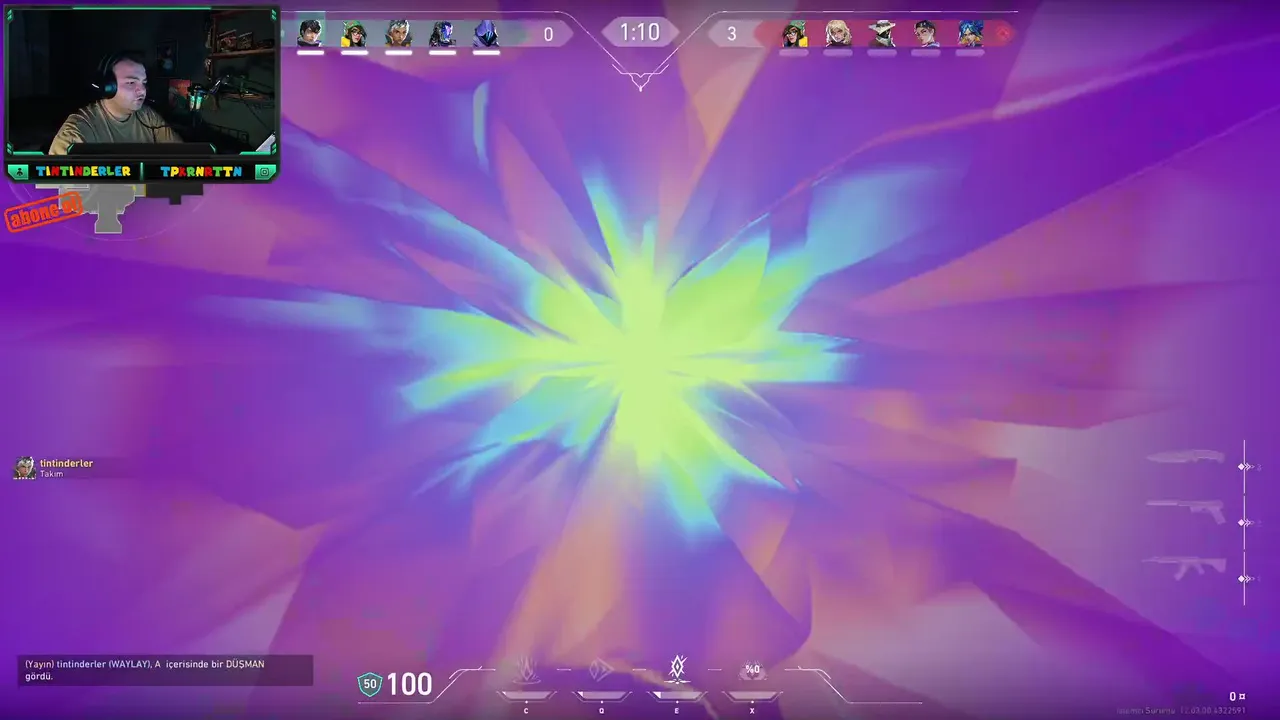Click the streamer webcam feed
This screenshot has height=720, width=1280.
point(142,82)
